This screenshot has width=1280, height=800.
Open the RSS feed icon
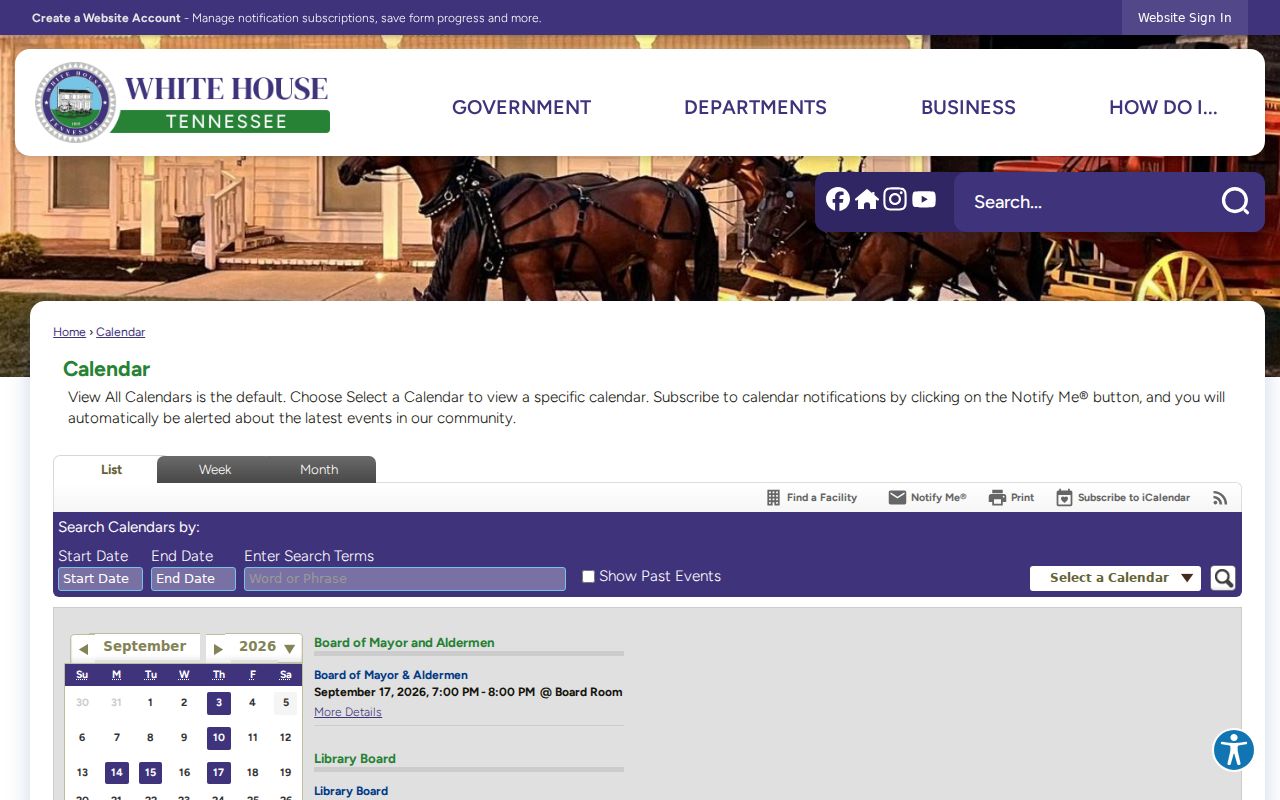coord(1220,498)
